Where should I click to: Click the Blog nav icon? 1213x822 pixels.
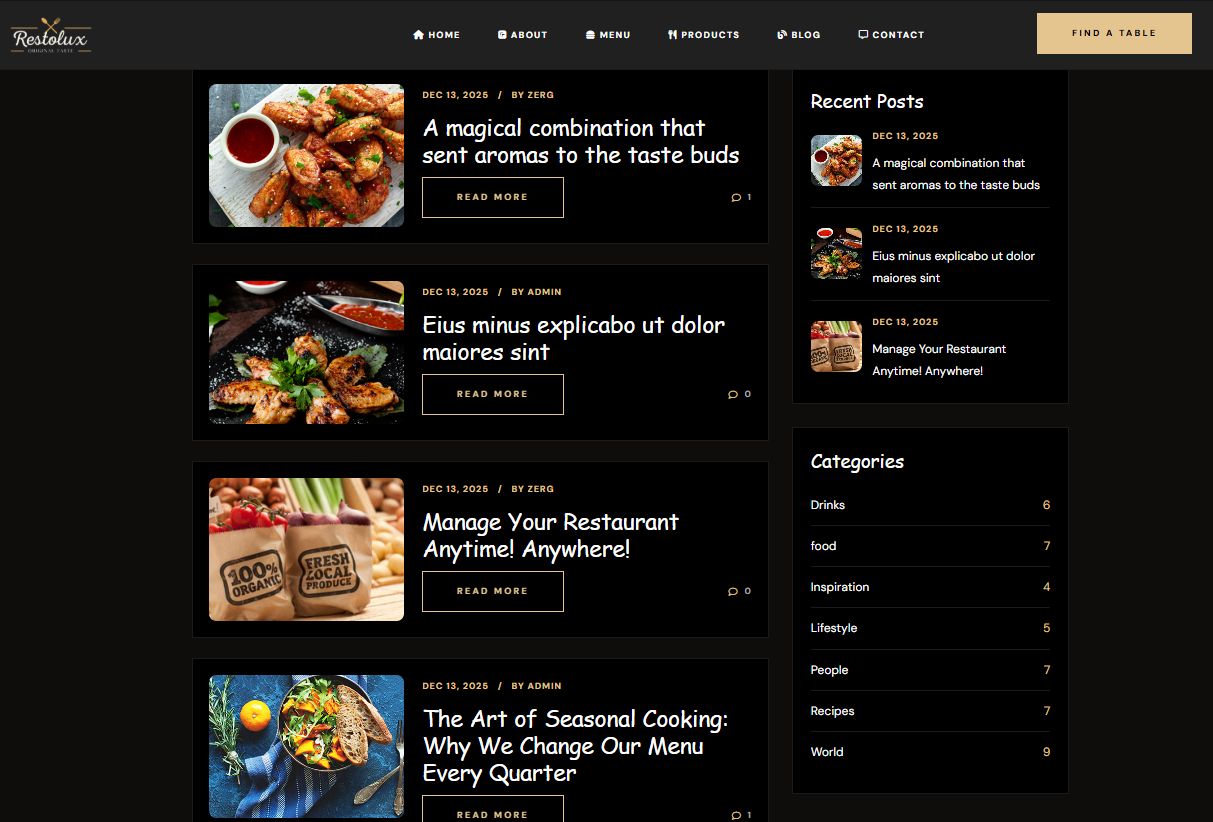[x=782, y=35]
